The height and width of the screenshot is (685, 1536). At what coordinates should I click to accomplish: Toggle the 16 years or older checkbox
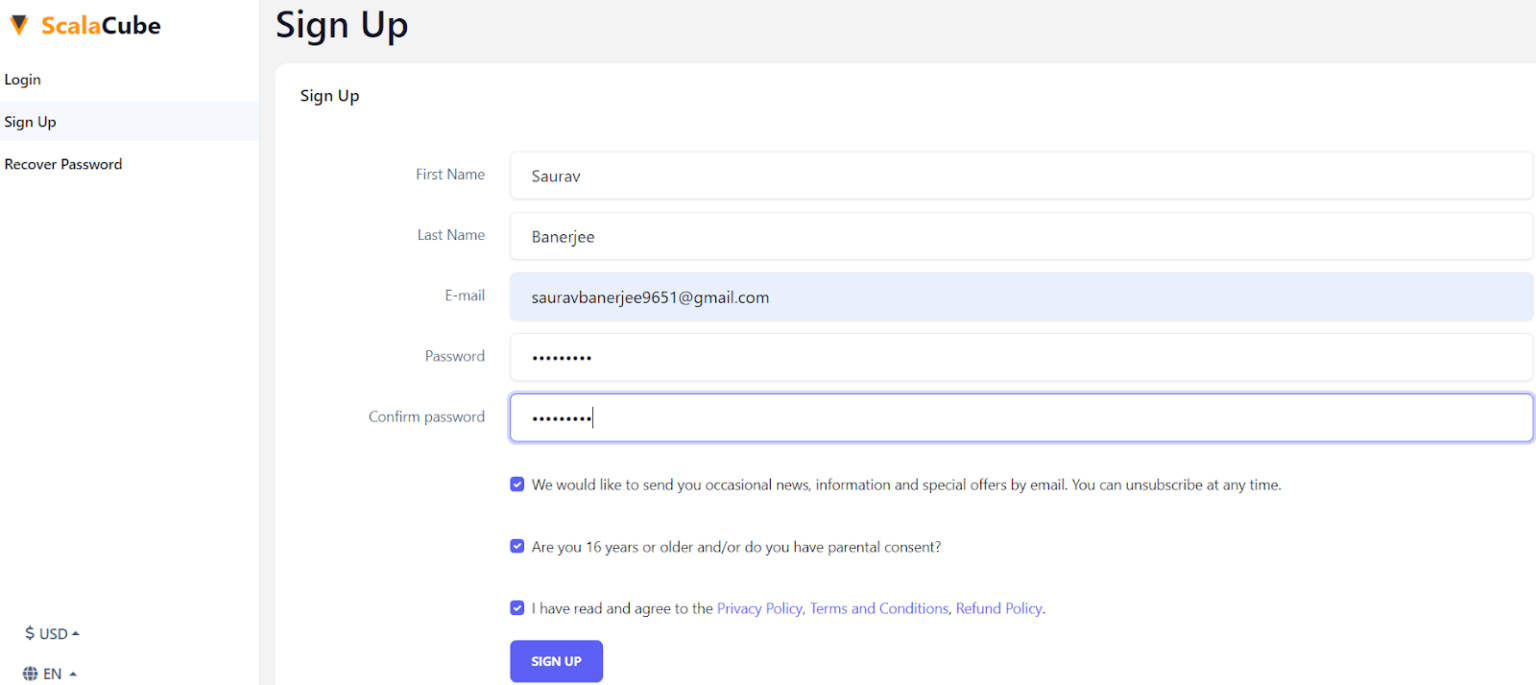point(517,546)
